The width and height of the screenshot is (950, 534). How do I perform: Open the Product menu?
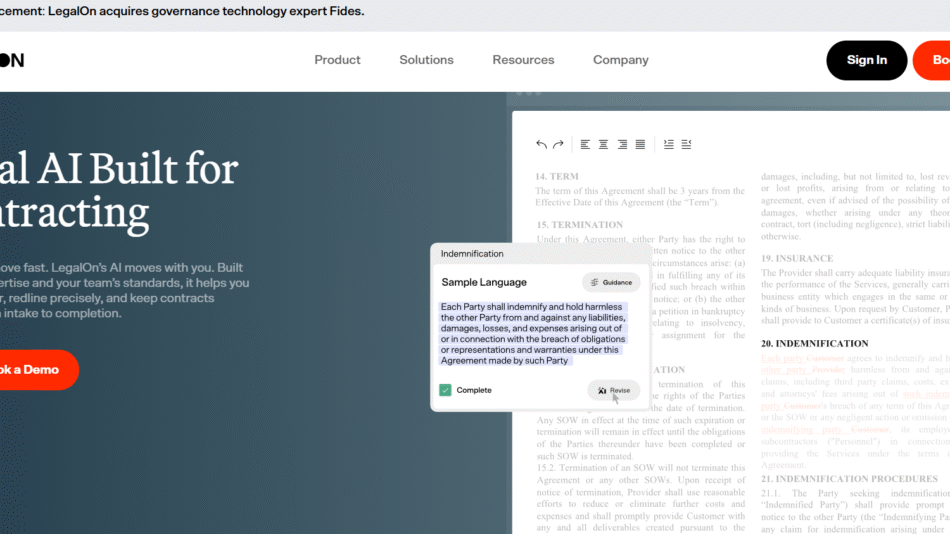pyautogui.click(x=337, y=60)
